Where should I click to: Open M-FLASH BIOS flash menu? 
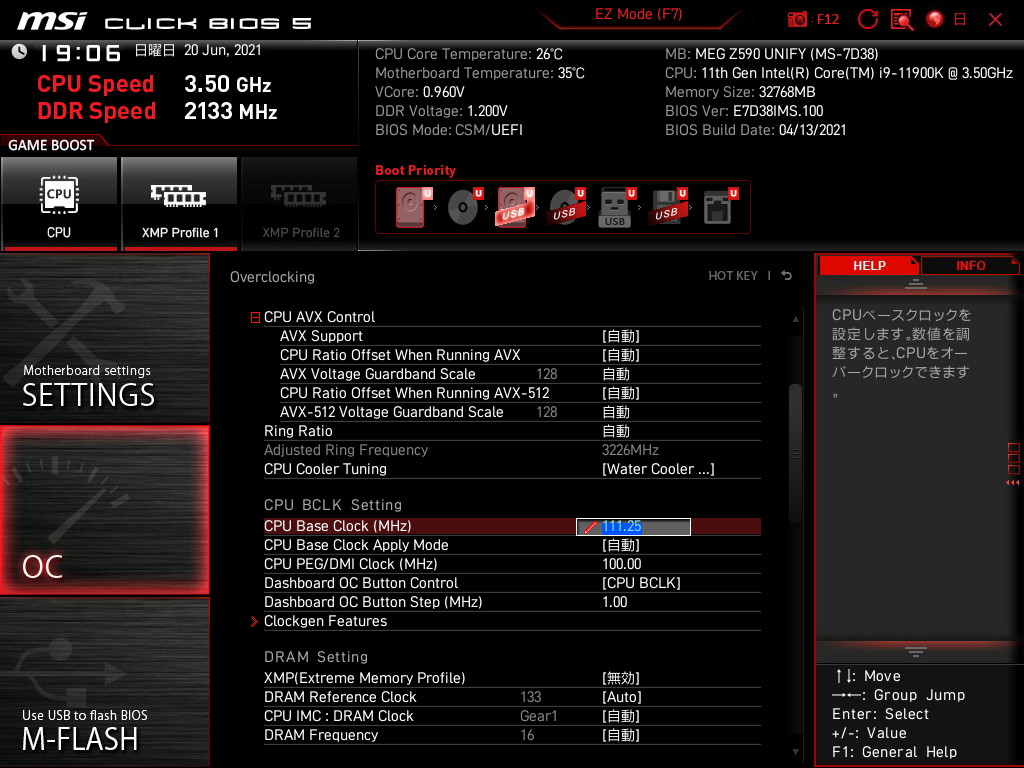coord(104,682)
